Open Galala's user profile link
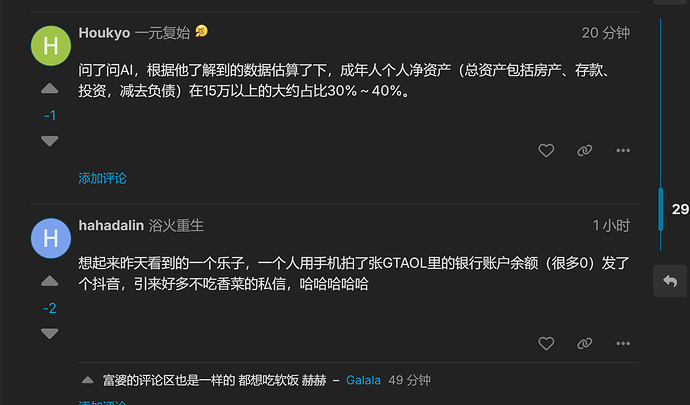This screenshot has height=405, width=690. (x=363, y=380)
